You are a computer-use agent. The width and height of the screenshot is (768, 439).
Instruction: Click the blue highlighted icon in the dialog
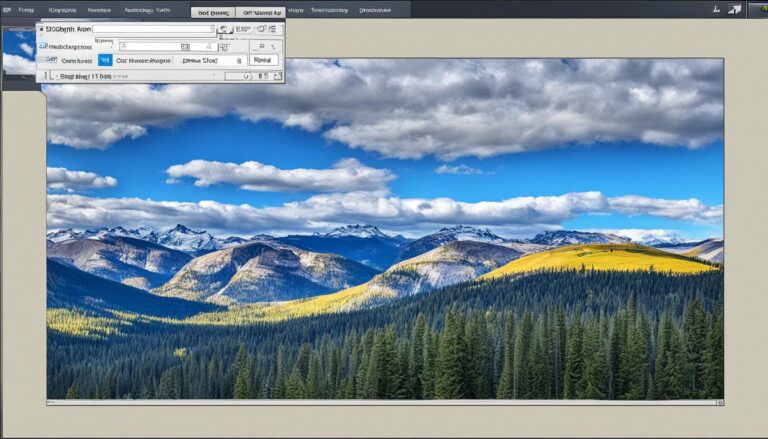tap(105, 60)
